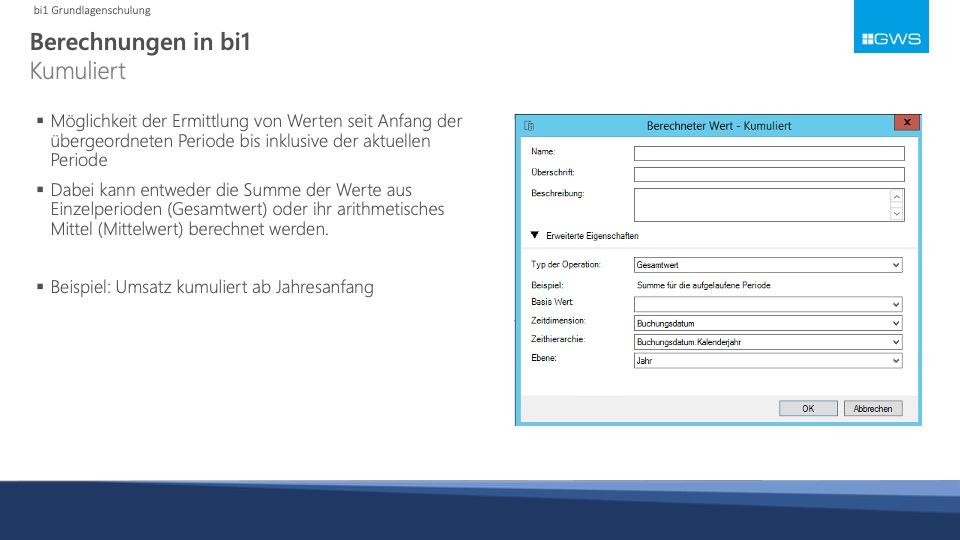960x540 pixels.
Task: Open Basis Wert dropdown
Action: [x=768, y=304]
